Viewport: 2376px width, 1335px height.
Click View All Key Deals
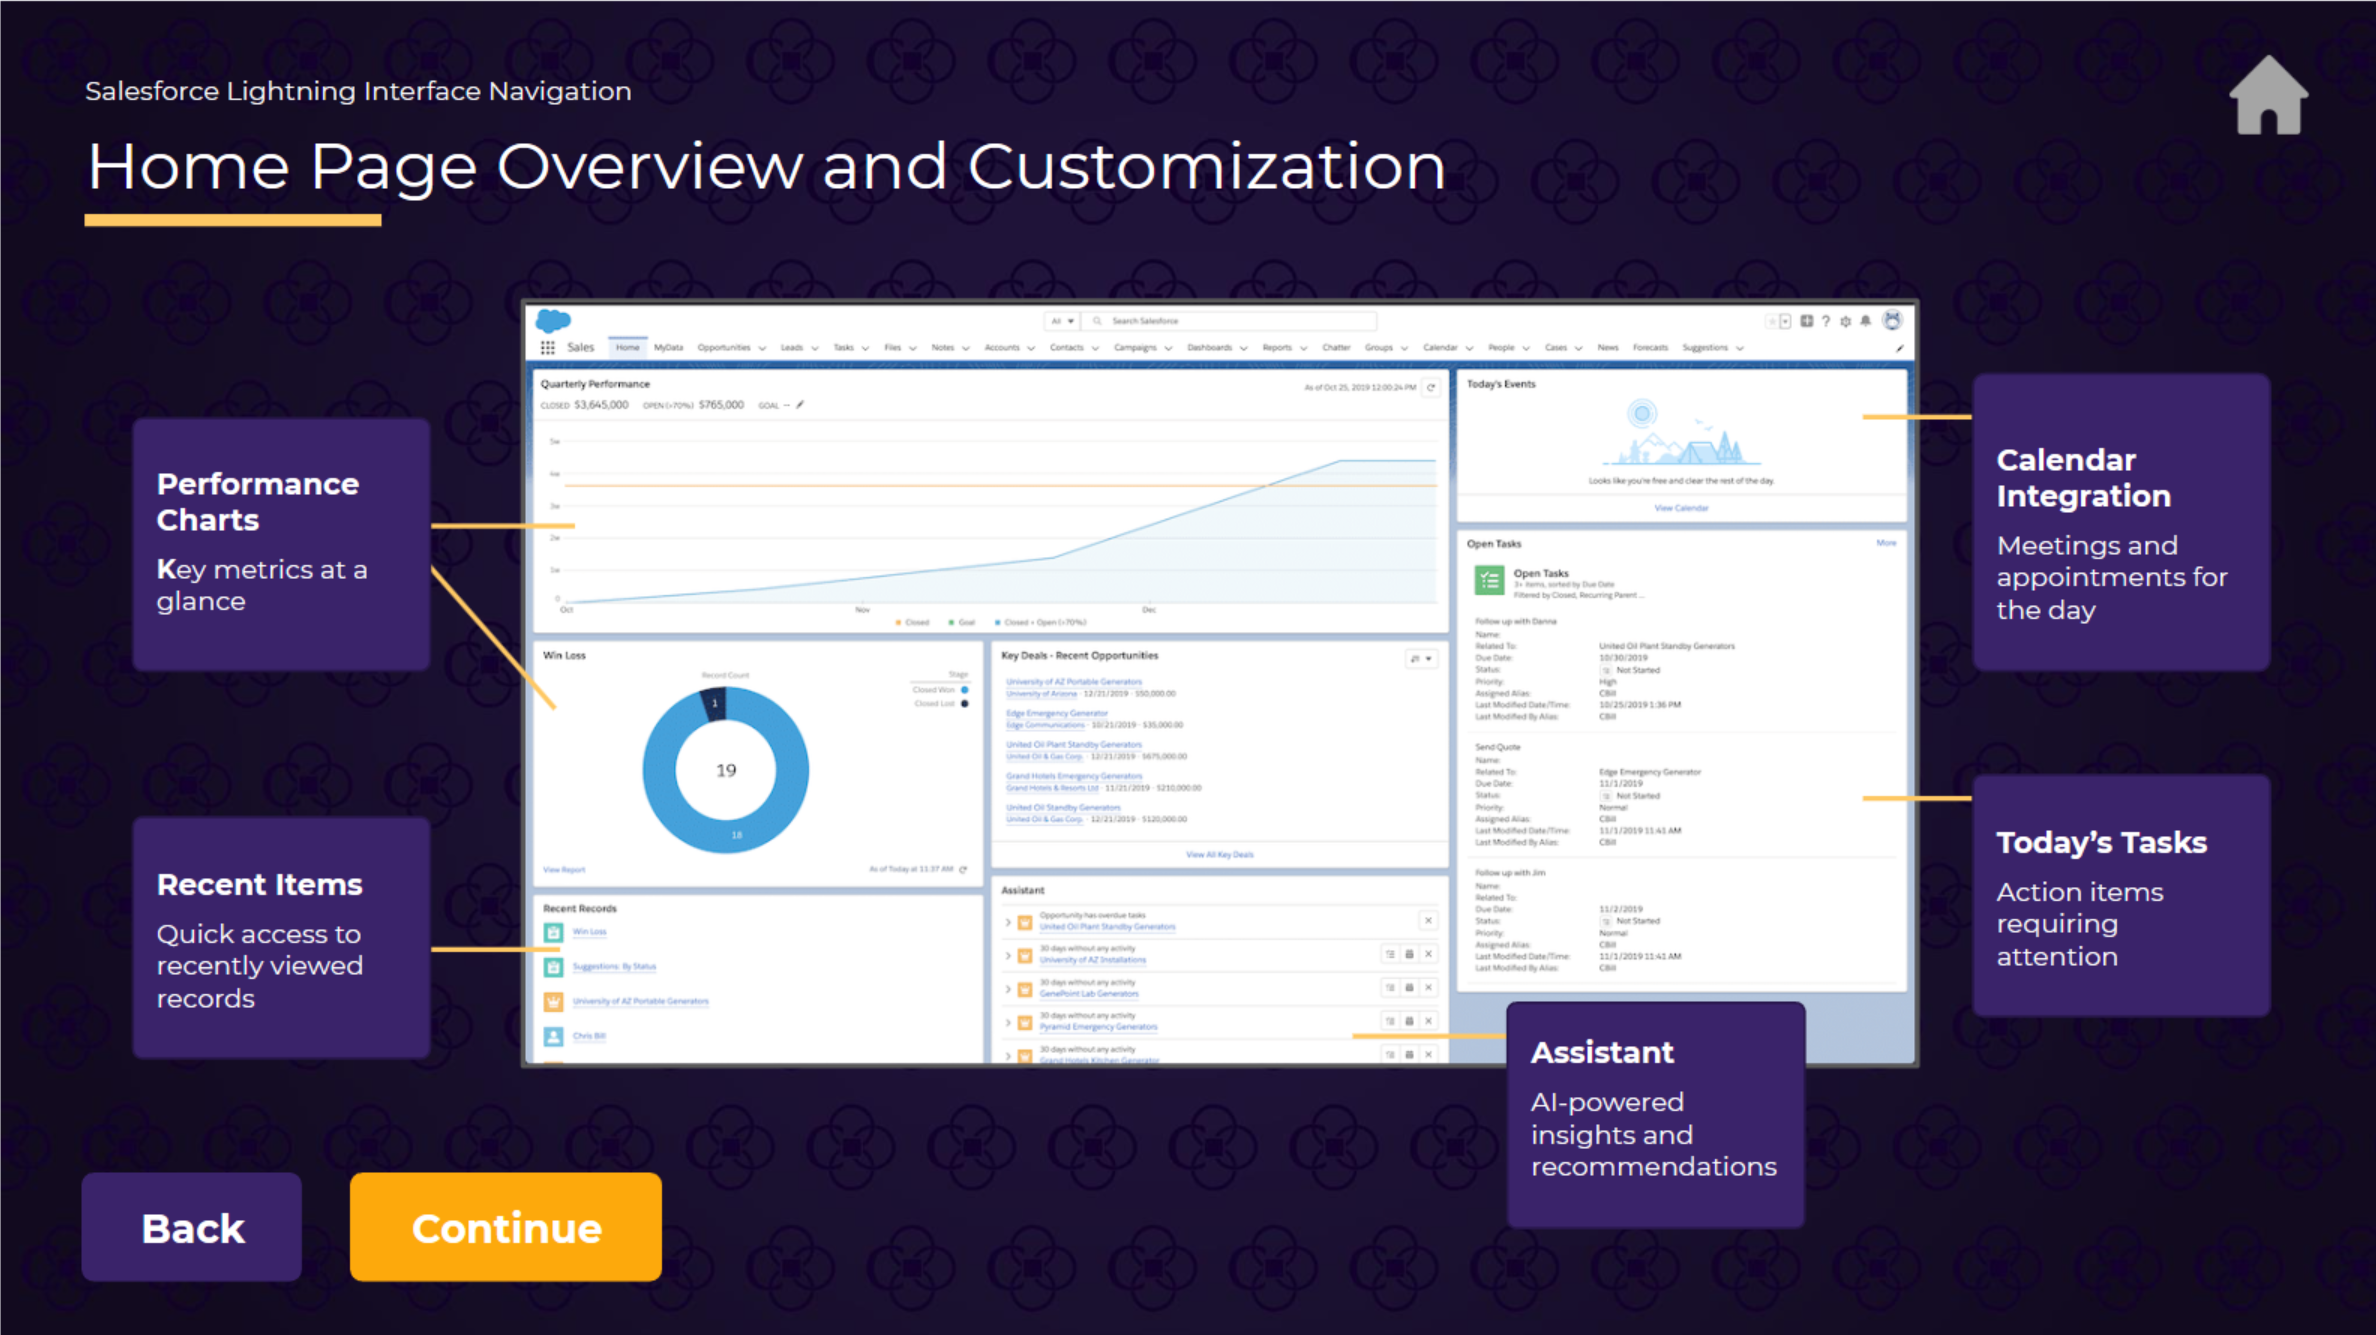point(1219,855)
